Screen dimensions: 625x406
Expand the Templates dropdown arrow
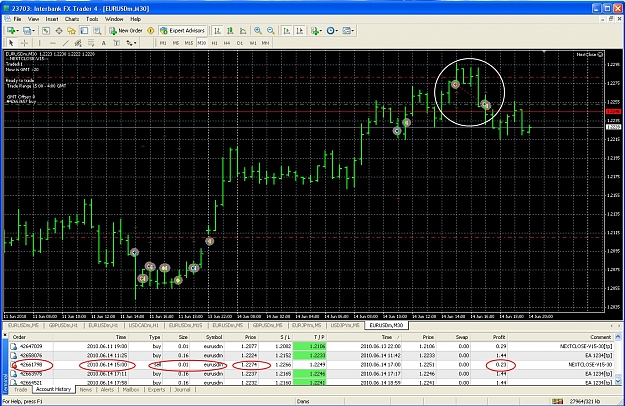(353, 31)
